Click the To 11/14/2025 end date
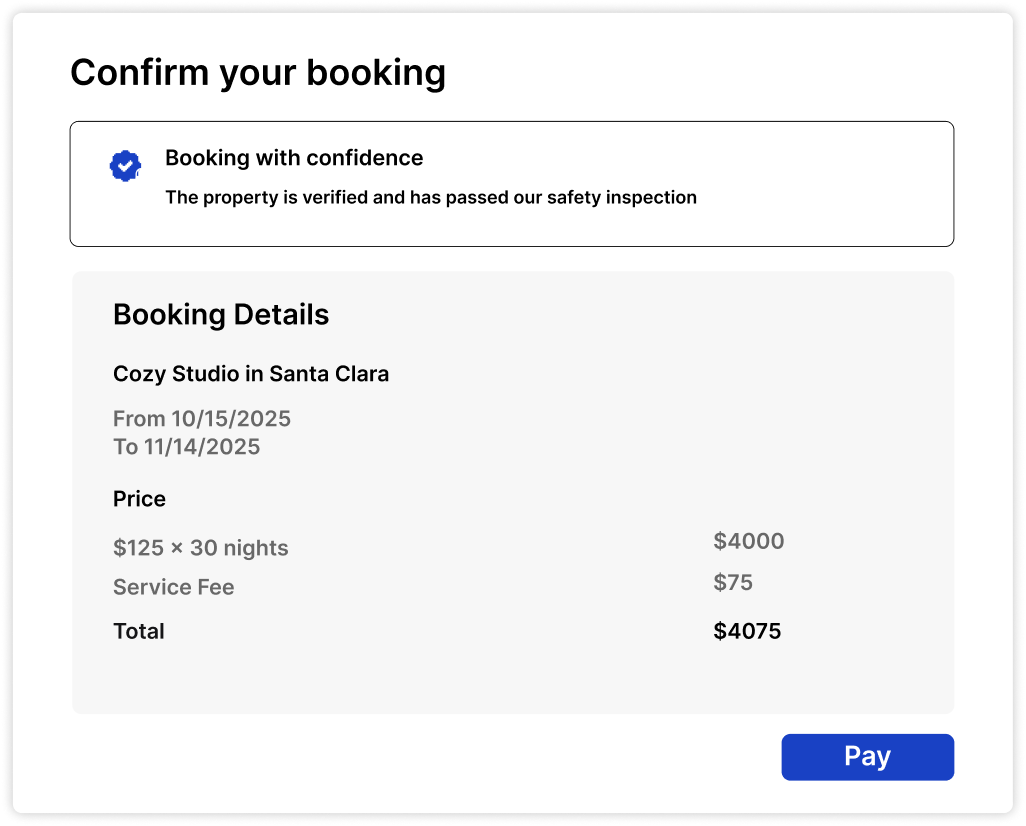Image resolution: width=1026 pixels, height=826 pixels. tap(187, 446)
